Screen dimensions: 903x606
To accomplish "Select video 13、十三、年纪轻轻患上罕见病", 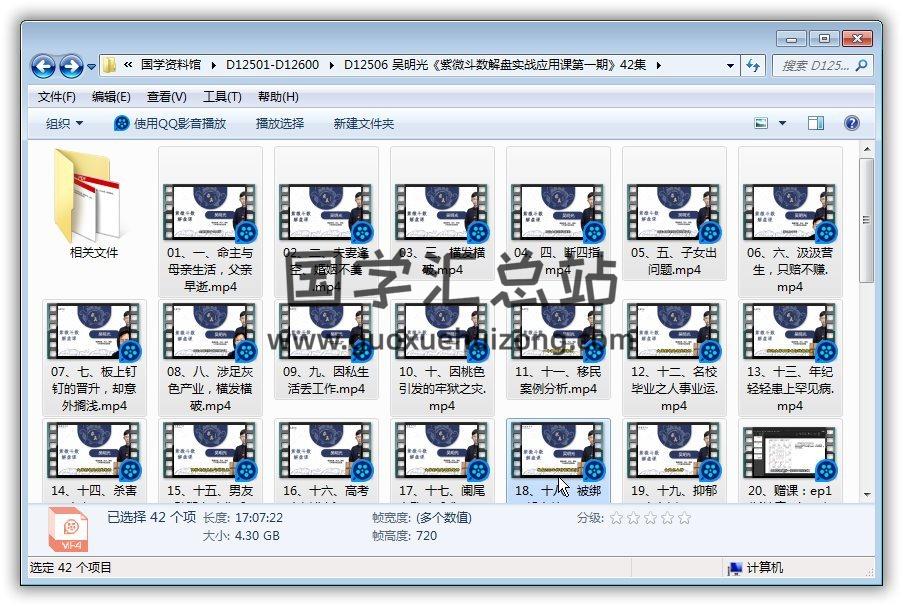I will pos(790,357).
